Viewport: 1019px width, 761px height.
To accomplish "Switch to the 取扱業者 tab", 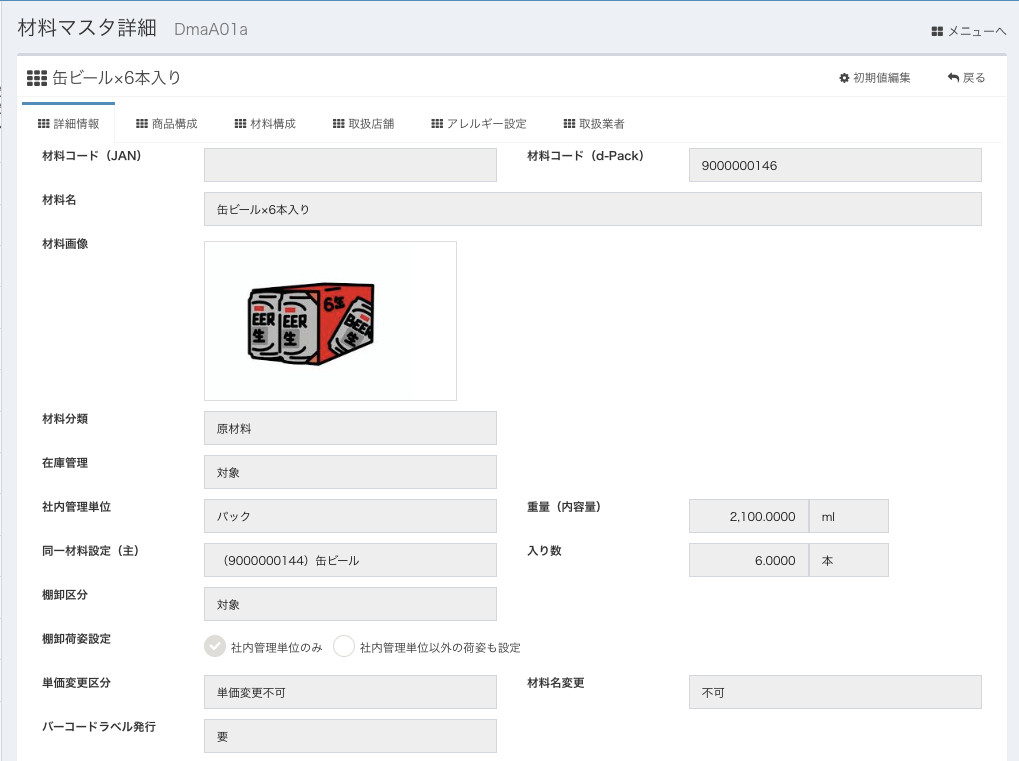I will coord(594,124).
